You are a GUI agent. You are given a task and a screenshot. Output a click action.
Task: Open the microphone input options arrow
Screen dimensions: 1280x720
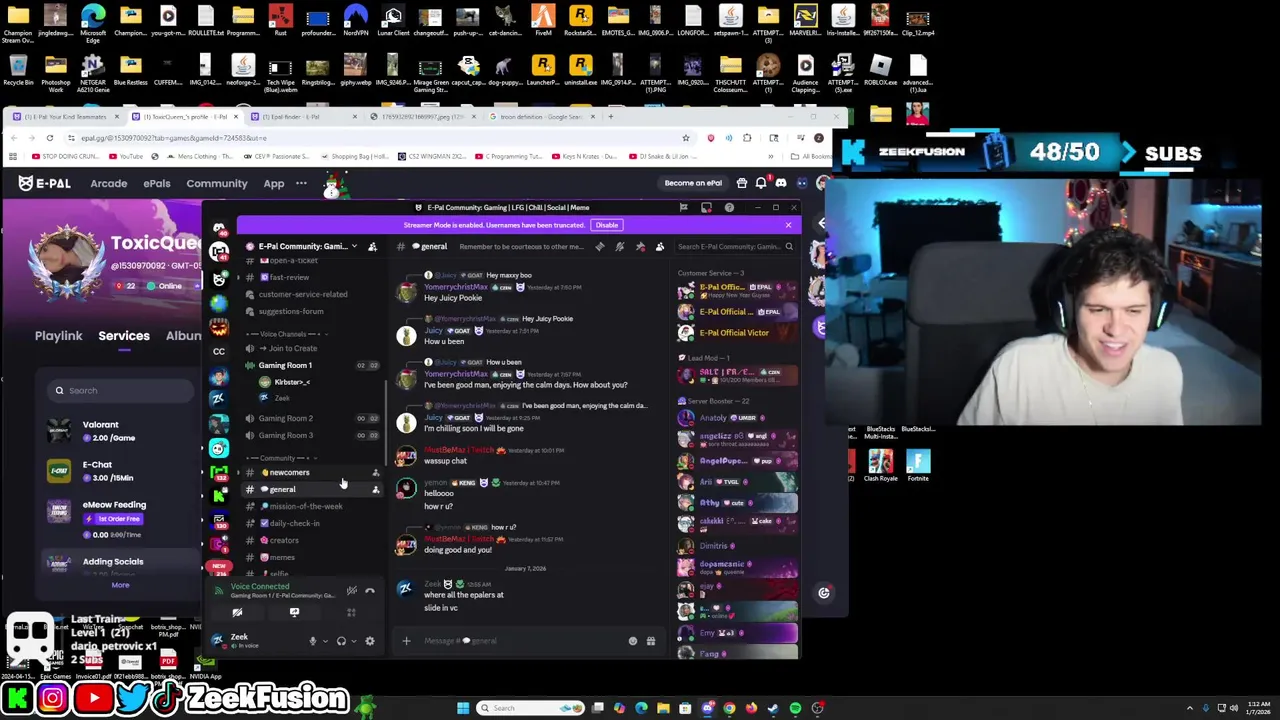click(x=325, y=641)
